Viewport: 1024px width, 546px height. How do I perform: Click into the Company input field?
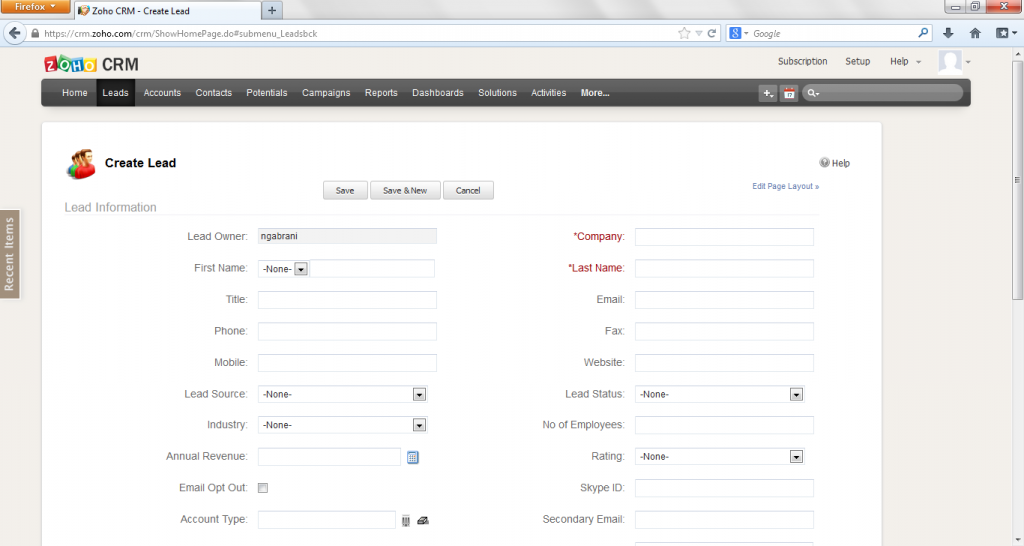click(x=724, y=237)
